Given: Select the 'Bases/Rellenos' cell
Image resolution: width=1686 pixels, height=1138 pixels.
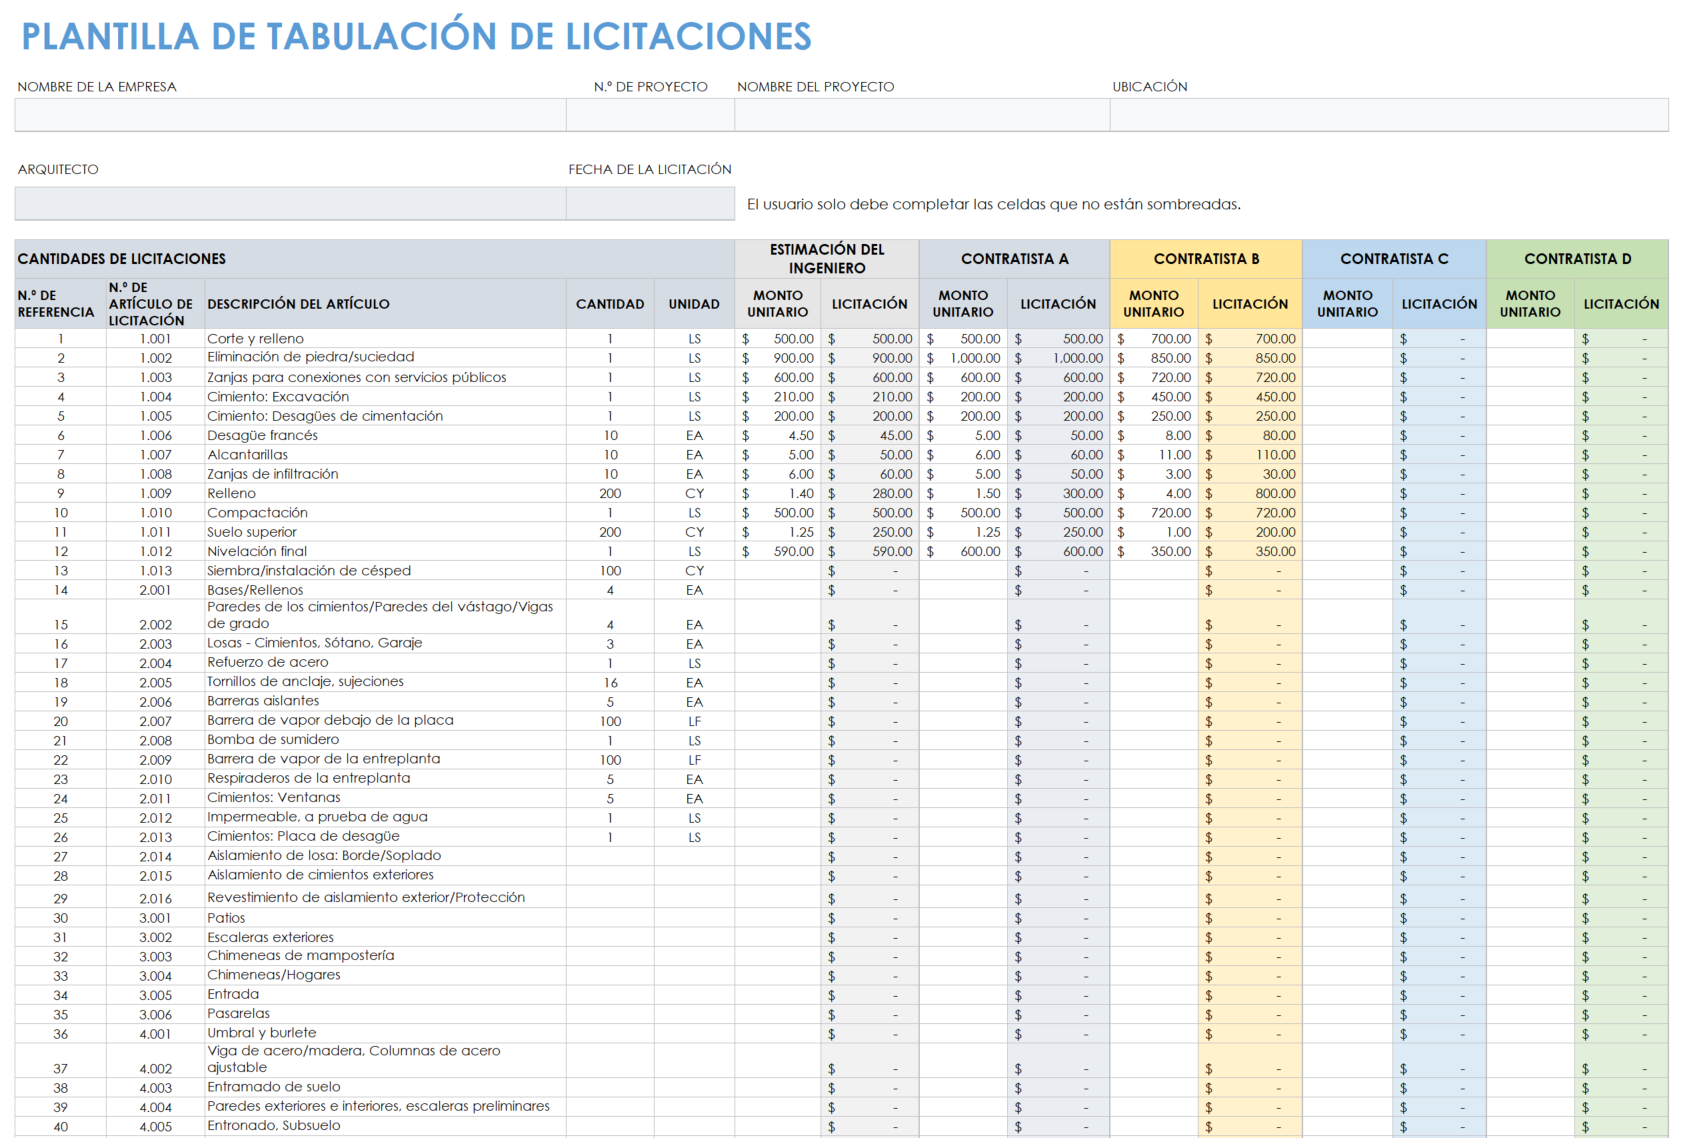Looking at the screenshot, I should 385,590.
